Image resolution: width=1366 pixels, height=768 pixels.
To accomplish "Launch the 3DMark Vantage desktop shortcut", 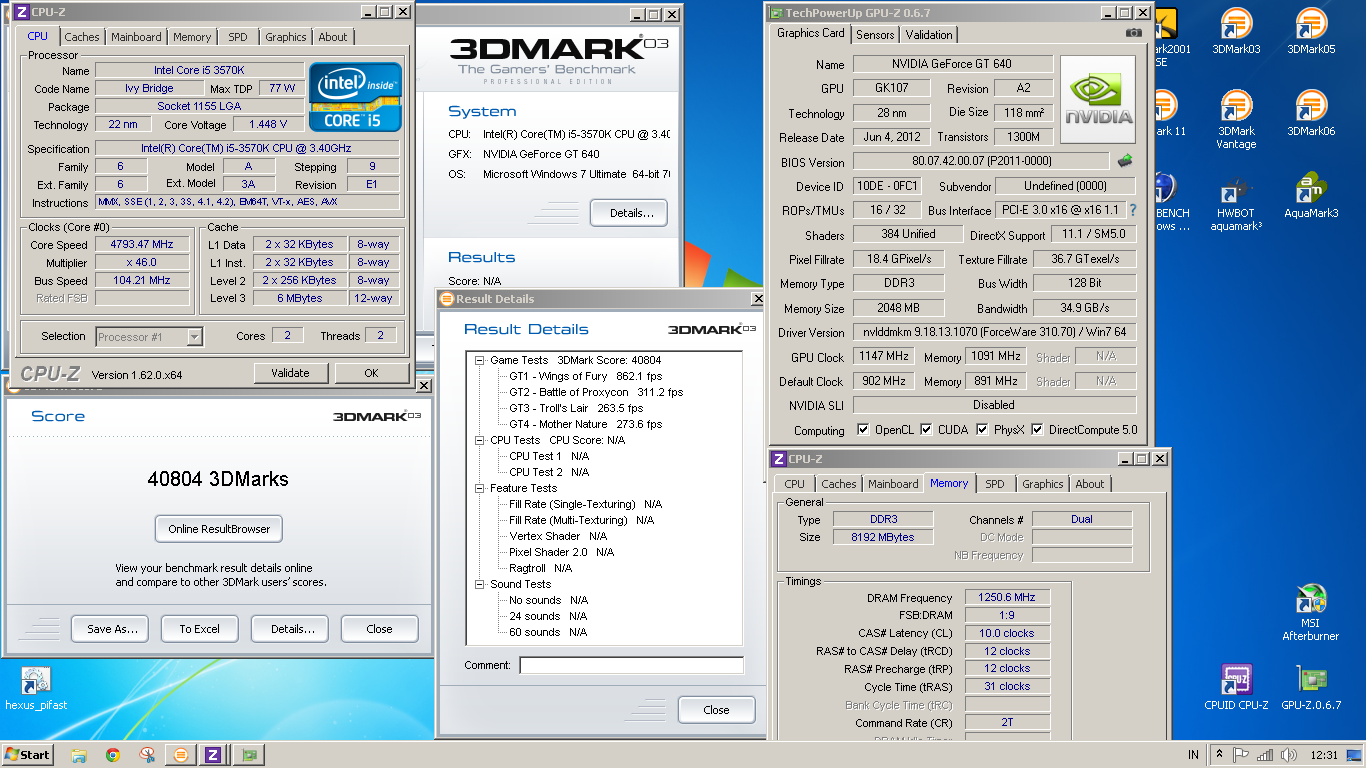I will [x=1236, y=119].
